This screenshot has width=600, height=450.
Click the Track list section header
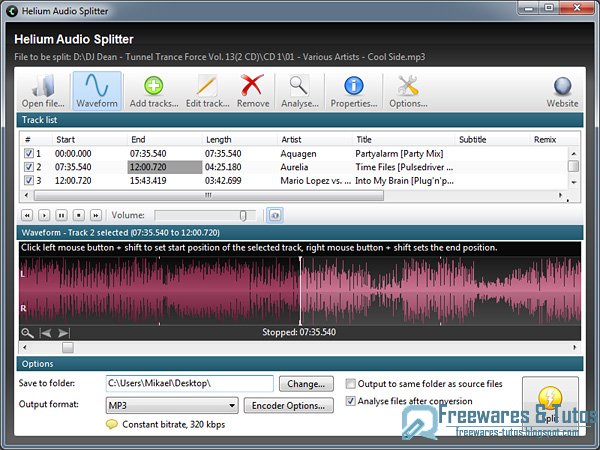[300, 120]
